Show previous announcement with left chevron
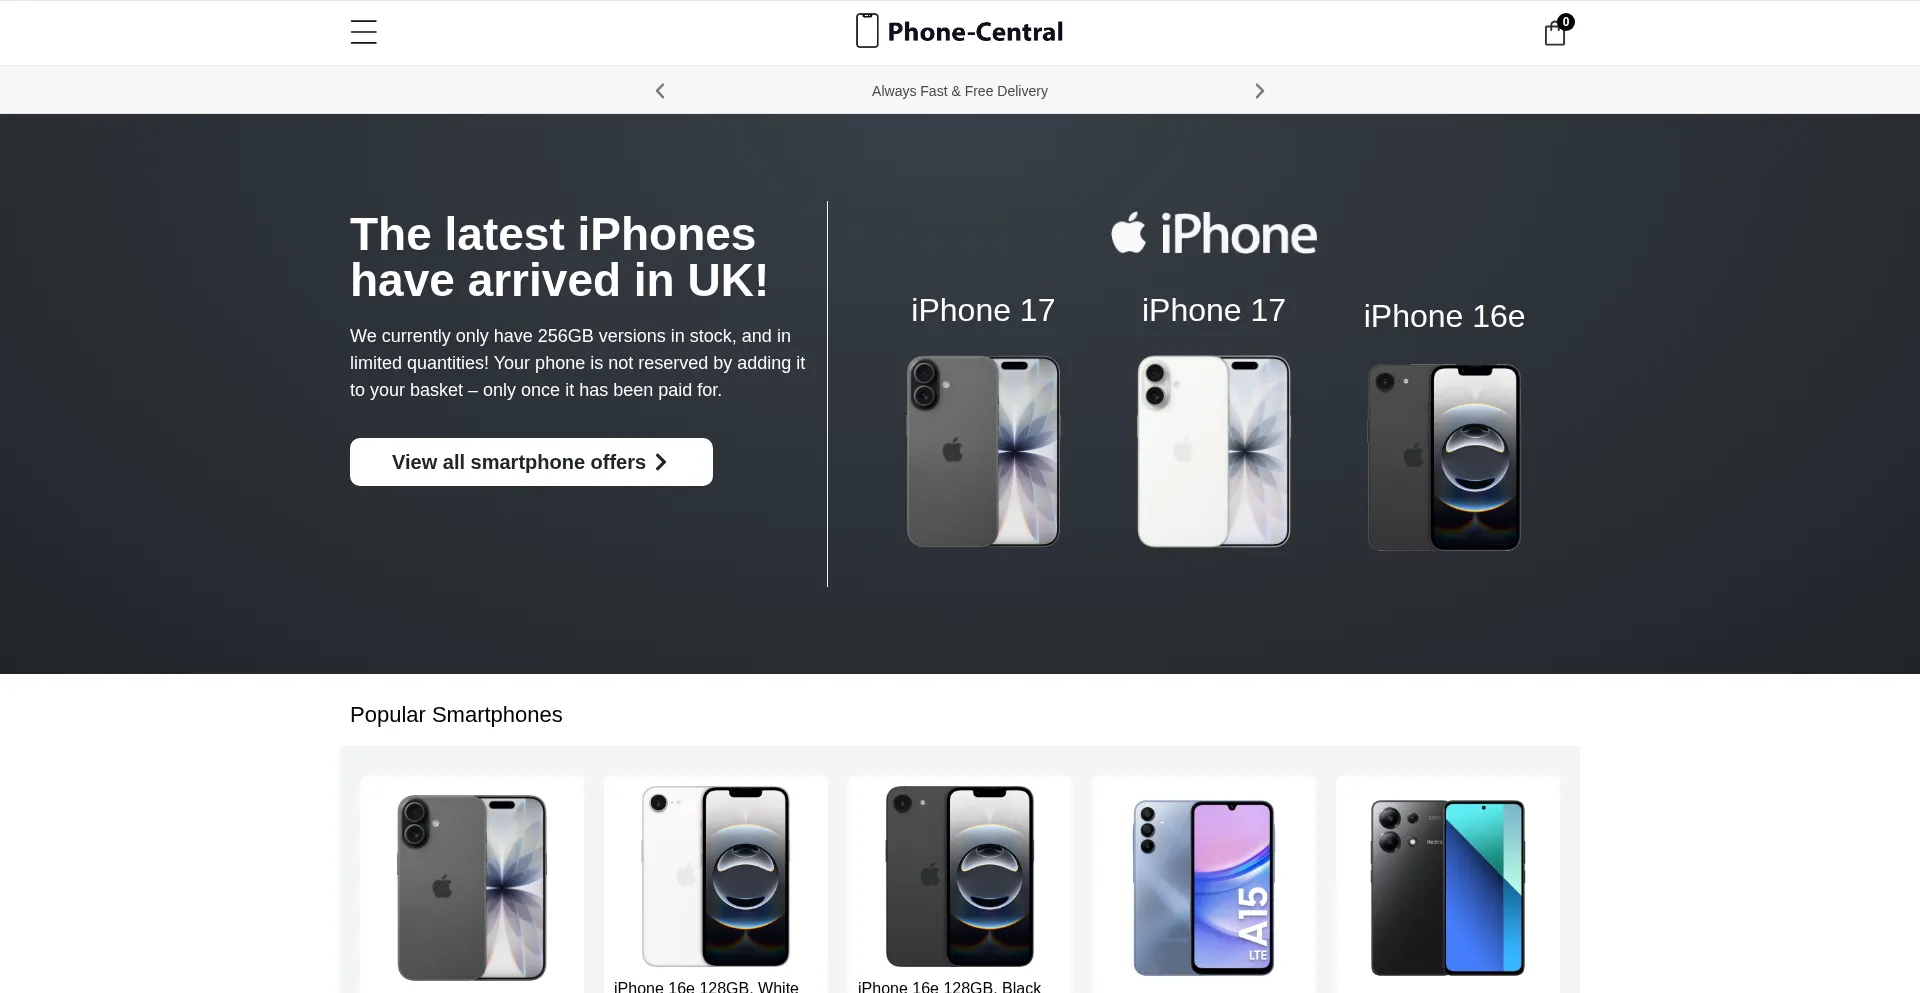This screenshot has width=1920, height=993. pos(660,91)
